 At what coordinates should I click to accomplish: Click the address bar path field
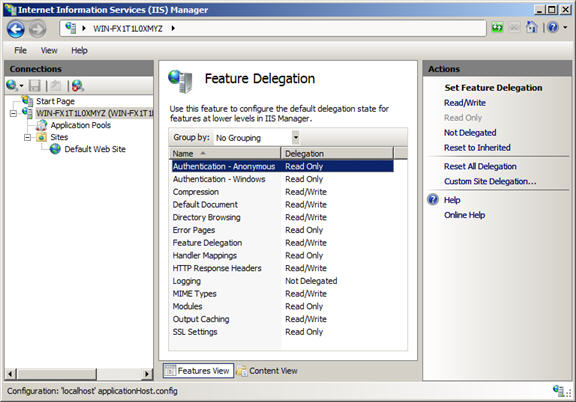click(x=273, y=28)
